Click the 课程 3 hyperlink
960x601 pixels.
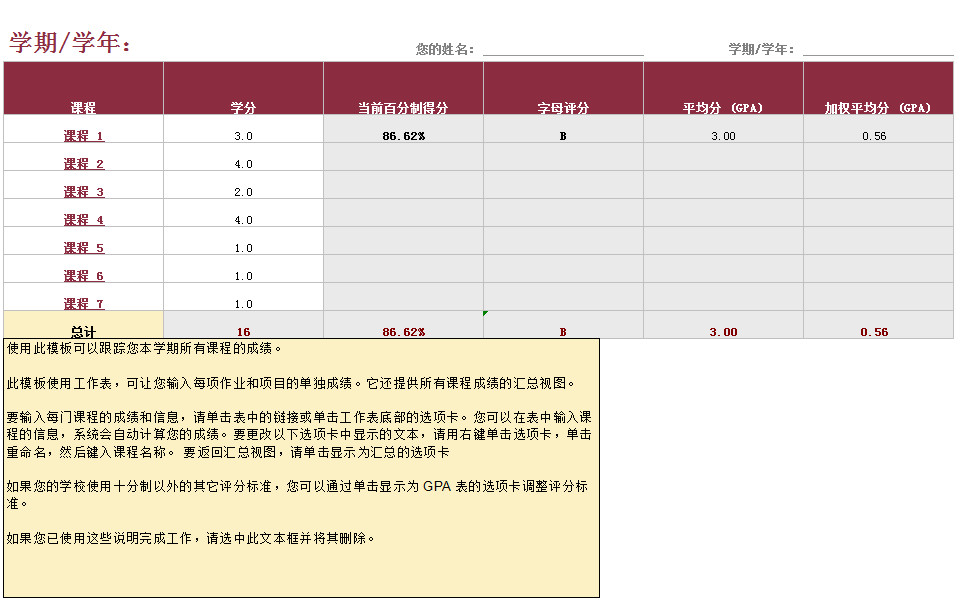[83, 192]
